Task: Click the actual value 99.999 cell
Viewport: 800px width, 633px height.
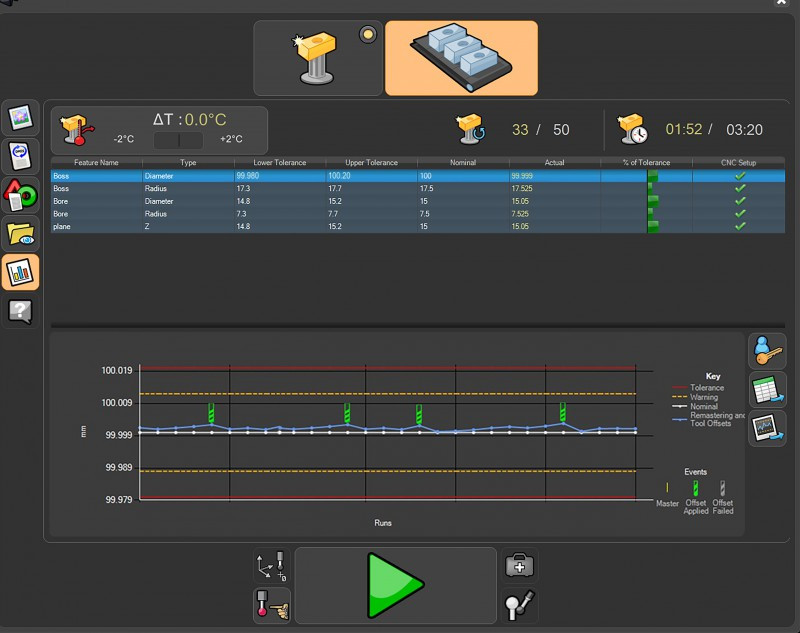Action: (555, 176)
